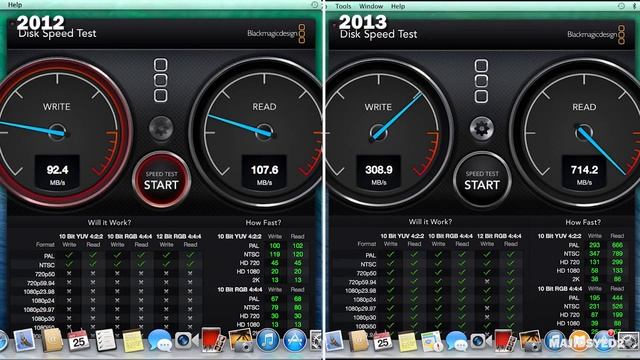Open App Store from the 2012 dock
The width and height of the screenshot is (640, 360).
click(x=295, y=340)
